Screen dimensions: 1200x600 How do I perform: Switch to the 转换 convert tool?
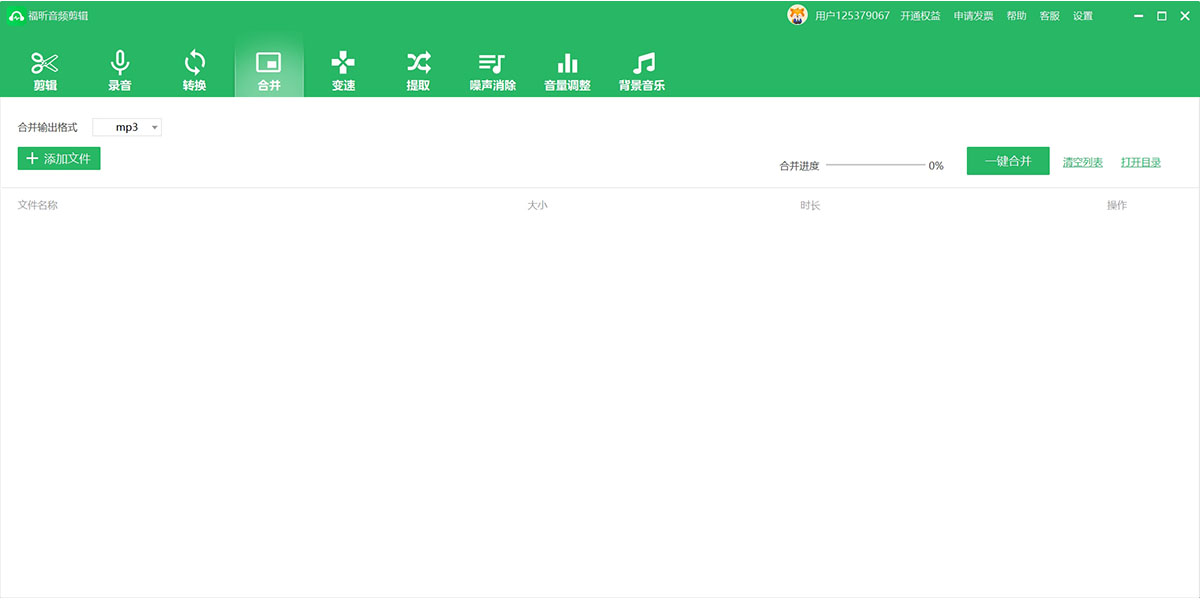point(194,70)
